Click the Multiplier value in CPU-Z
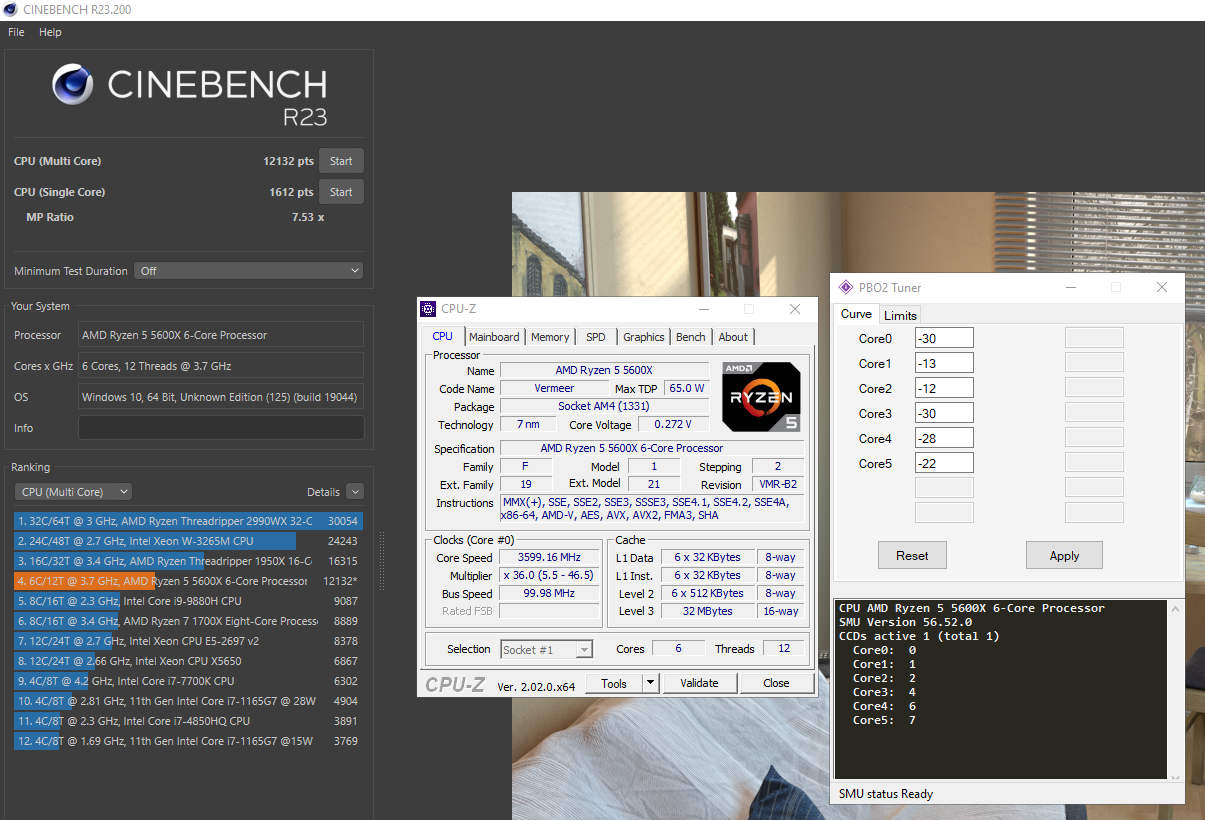This screenshot has width=1205, height=820. pyautogui.click(x=549, y=575)
